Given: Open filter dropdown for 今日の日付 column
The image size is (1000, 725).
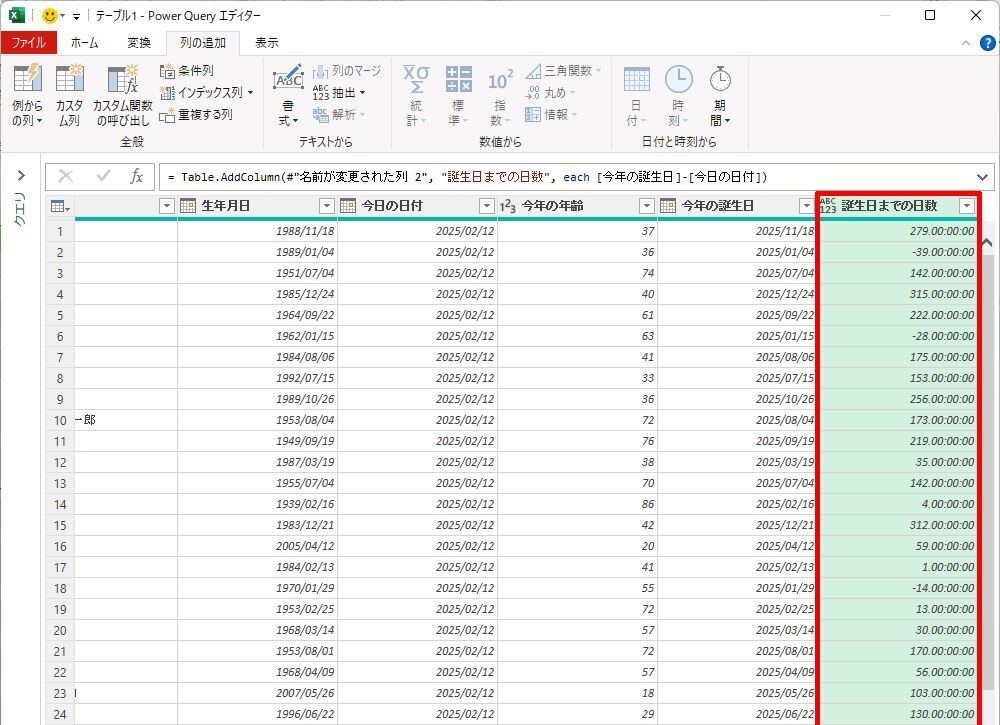Looking at the screenshot, I should [x=487, y=206].
